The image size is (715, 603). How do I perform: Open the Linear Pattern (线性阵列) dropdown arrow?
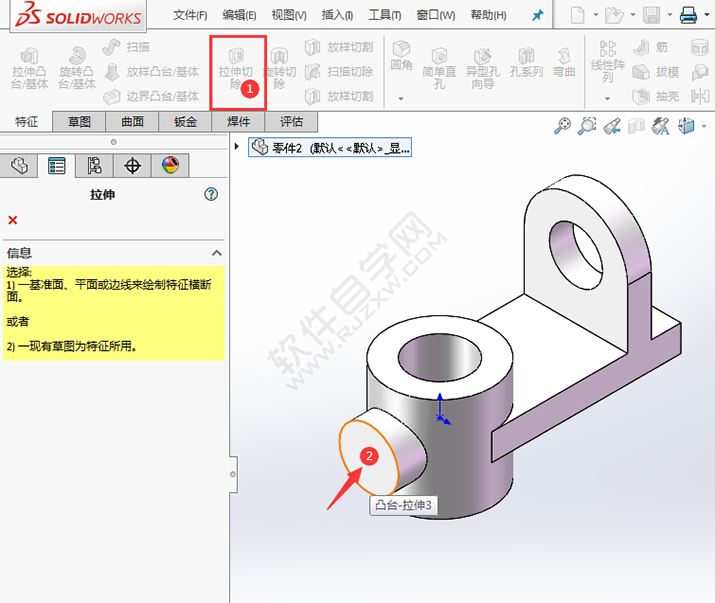(607, 99)
